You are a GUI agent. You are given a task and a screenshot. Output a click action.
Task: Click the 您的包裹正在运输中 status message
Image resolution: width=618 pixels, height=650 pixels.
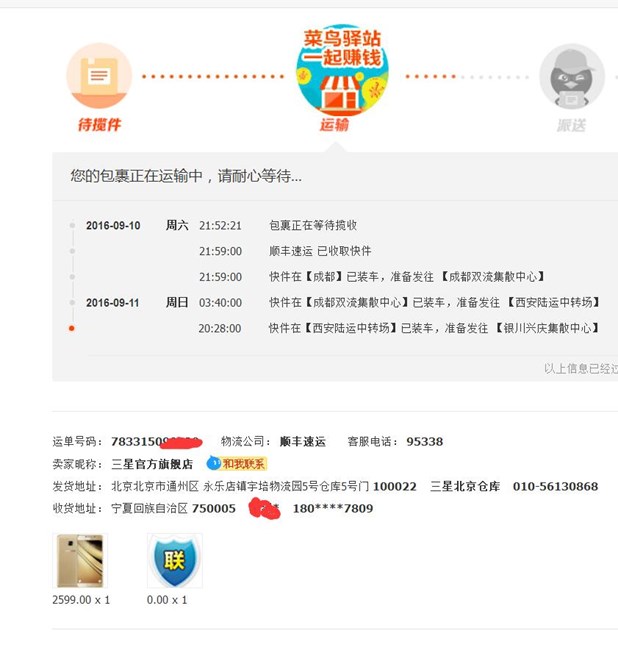(186, 176)
